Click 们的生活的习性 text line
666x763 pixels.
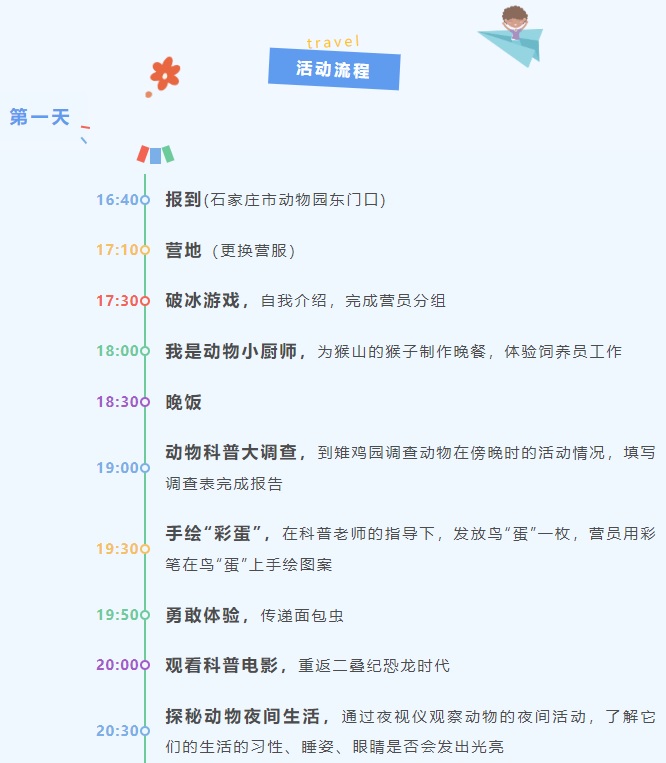pyautogui.click(x=334, y=747)
